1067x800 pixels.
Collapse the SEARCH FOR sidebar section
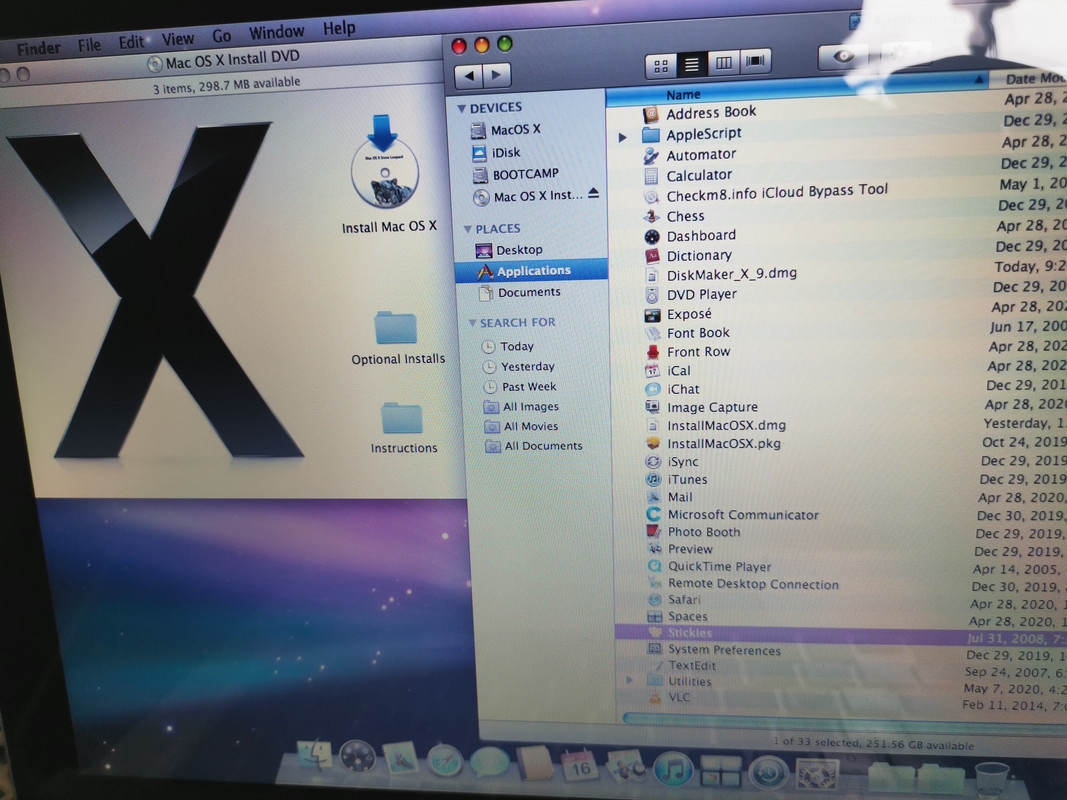tap(472, 322)
